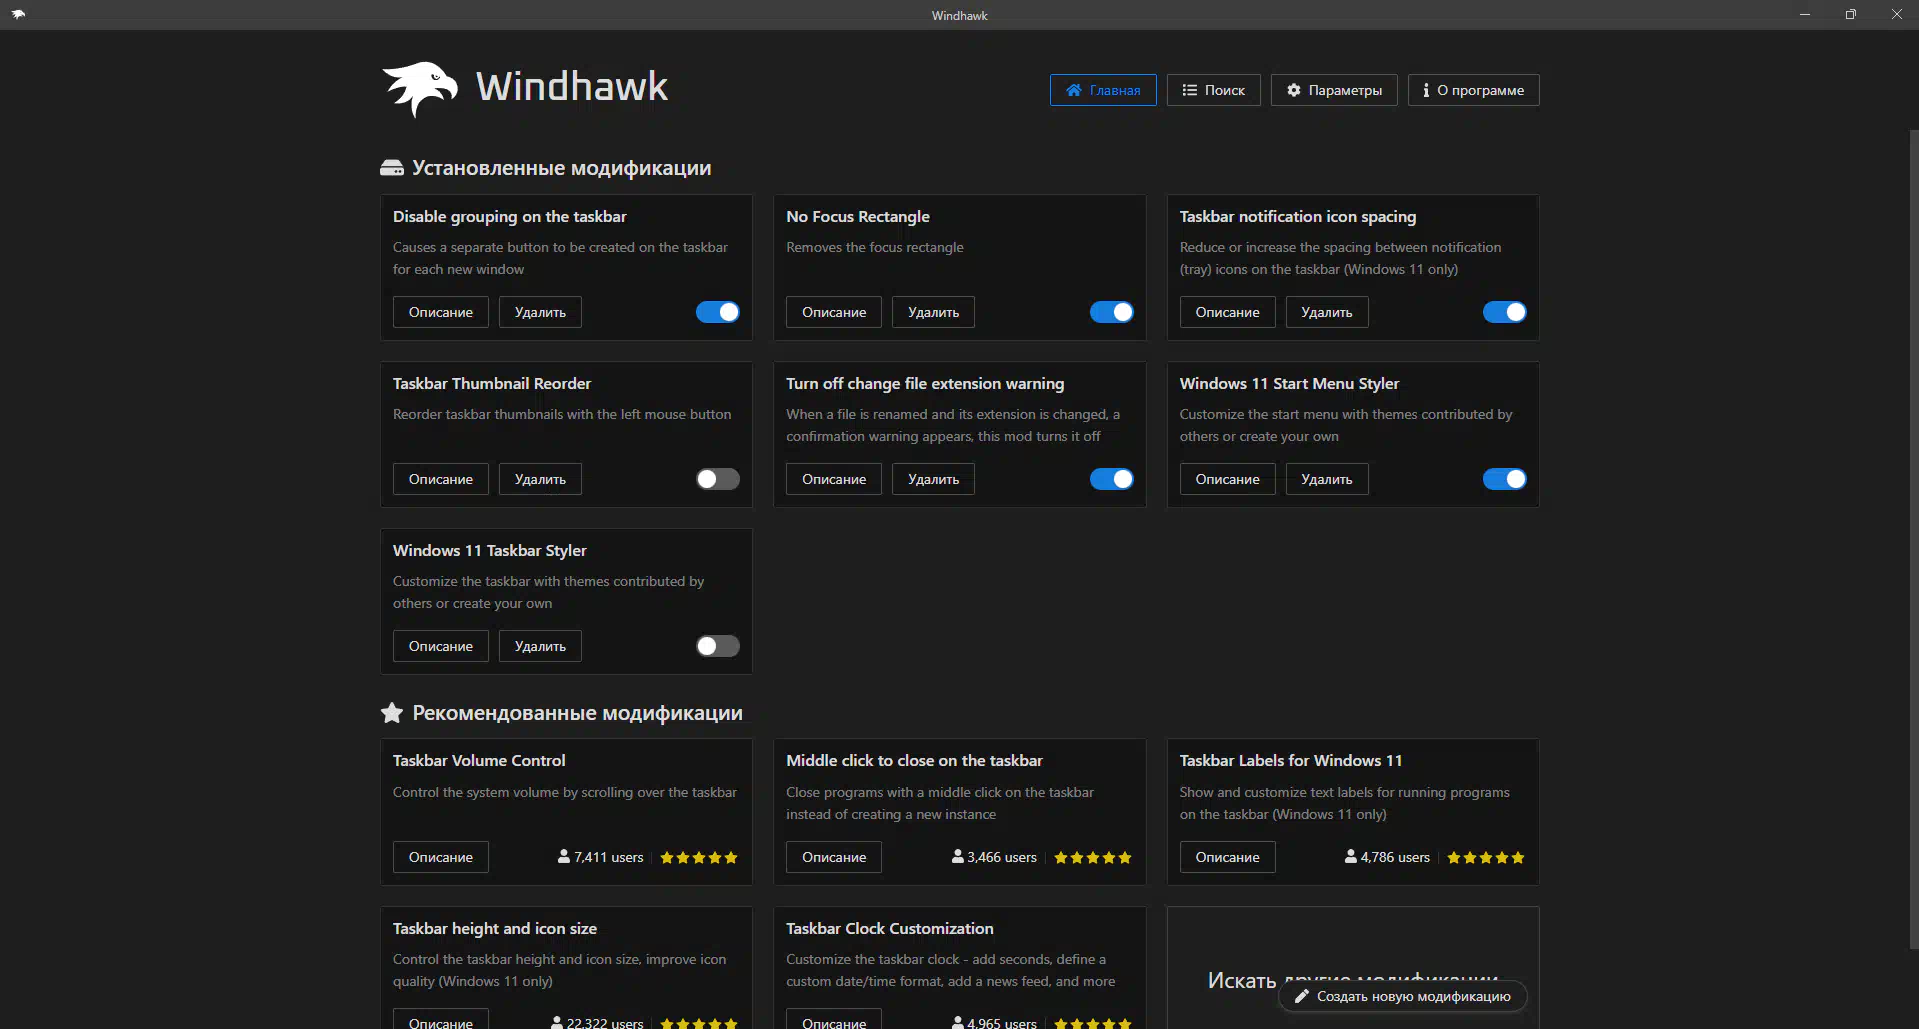Click the Windhawk title bar app icon
This screenshot has height=1029, width=1919.
pyautogui.click(x=18, y=15)
